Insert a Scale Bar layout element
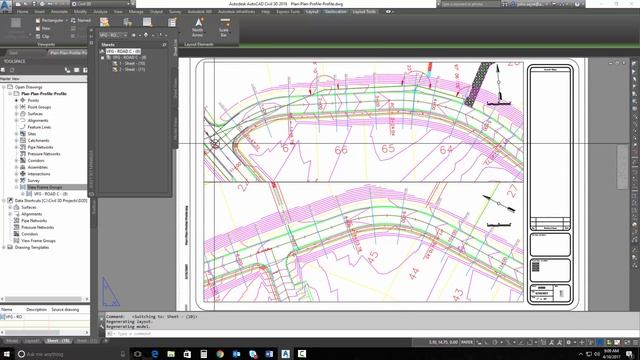 [x=224, y=27]
